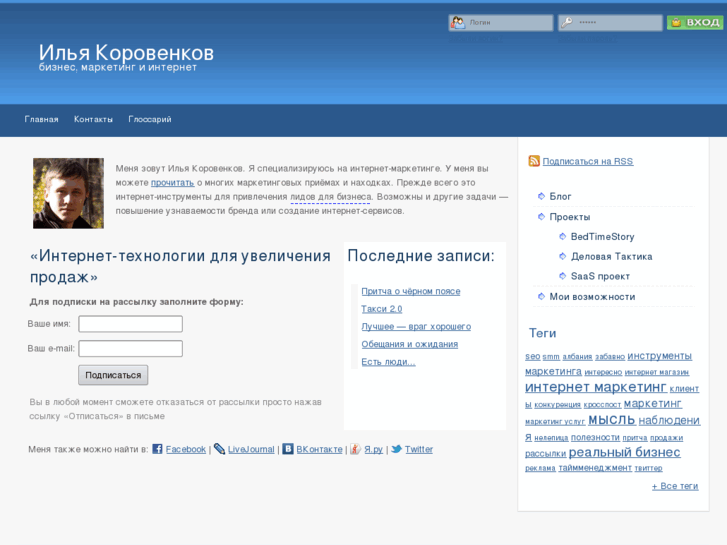727x545 pixels.
Task: Select the албания tag
Action: pyautogui.click(x=577, y=357)
